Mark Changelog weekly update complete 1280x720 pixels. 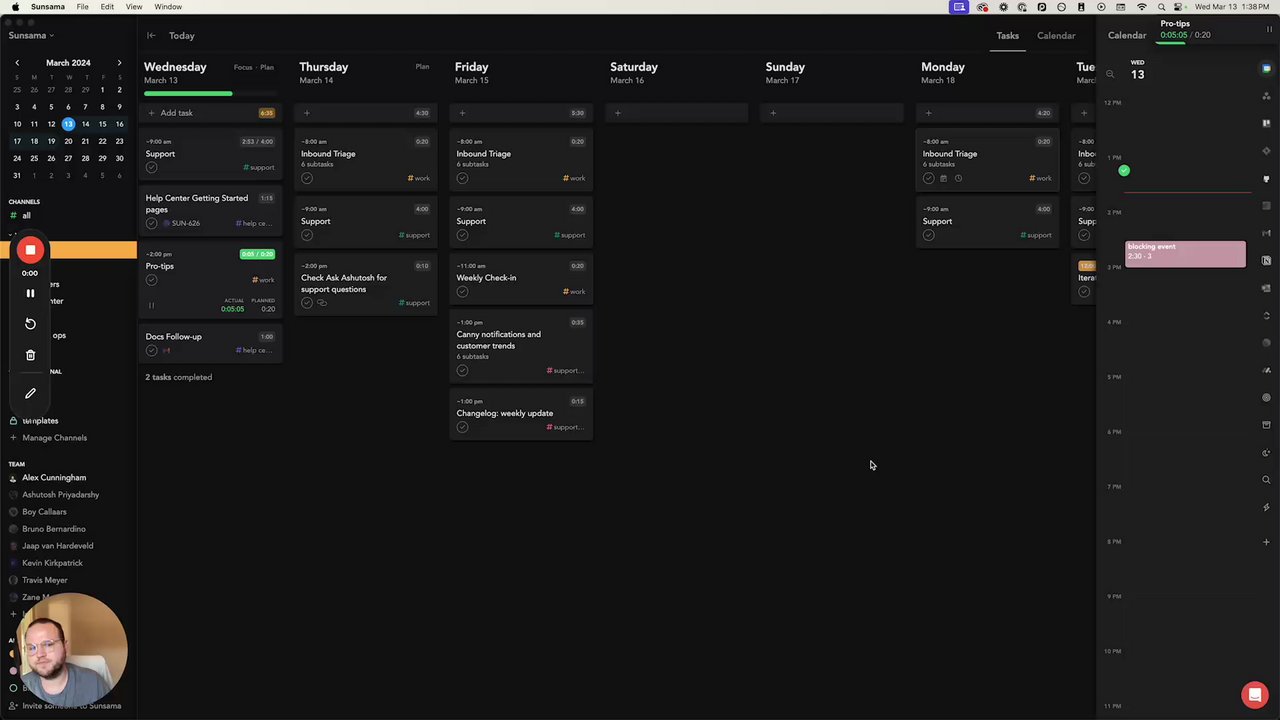pyautogui.click(x=462, y=427)
